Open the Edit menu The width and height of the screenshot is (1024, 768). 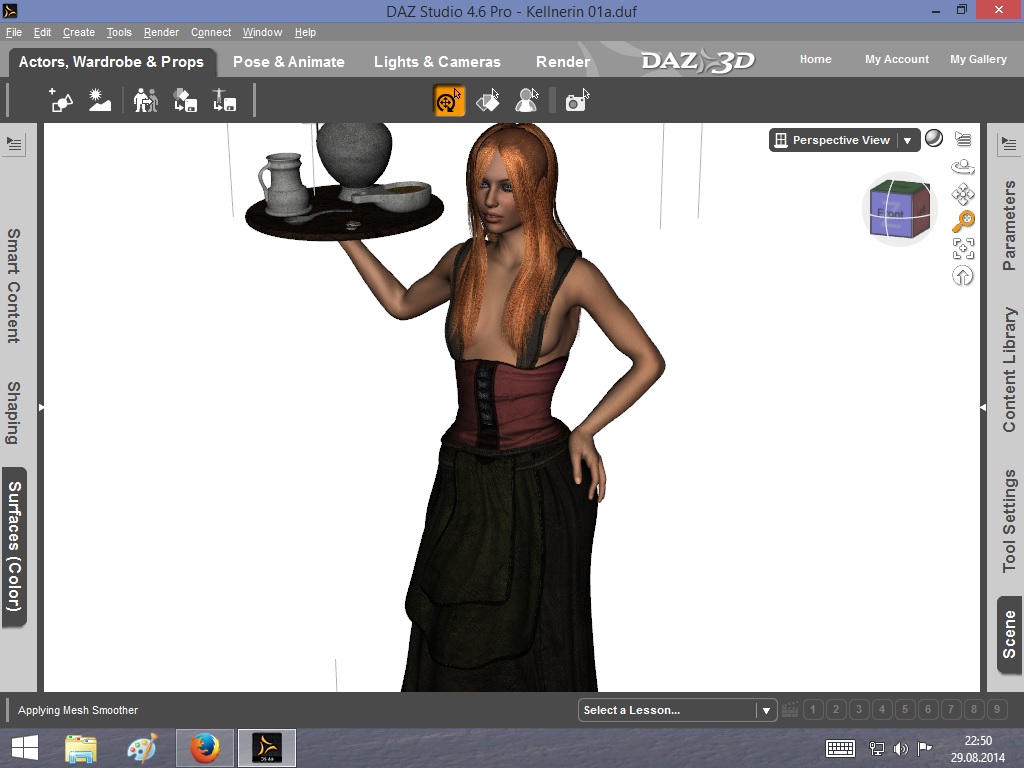click(42, 32)
